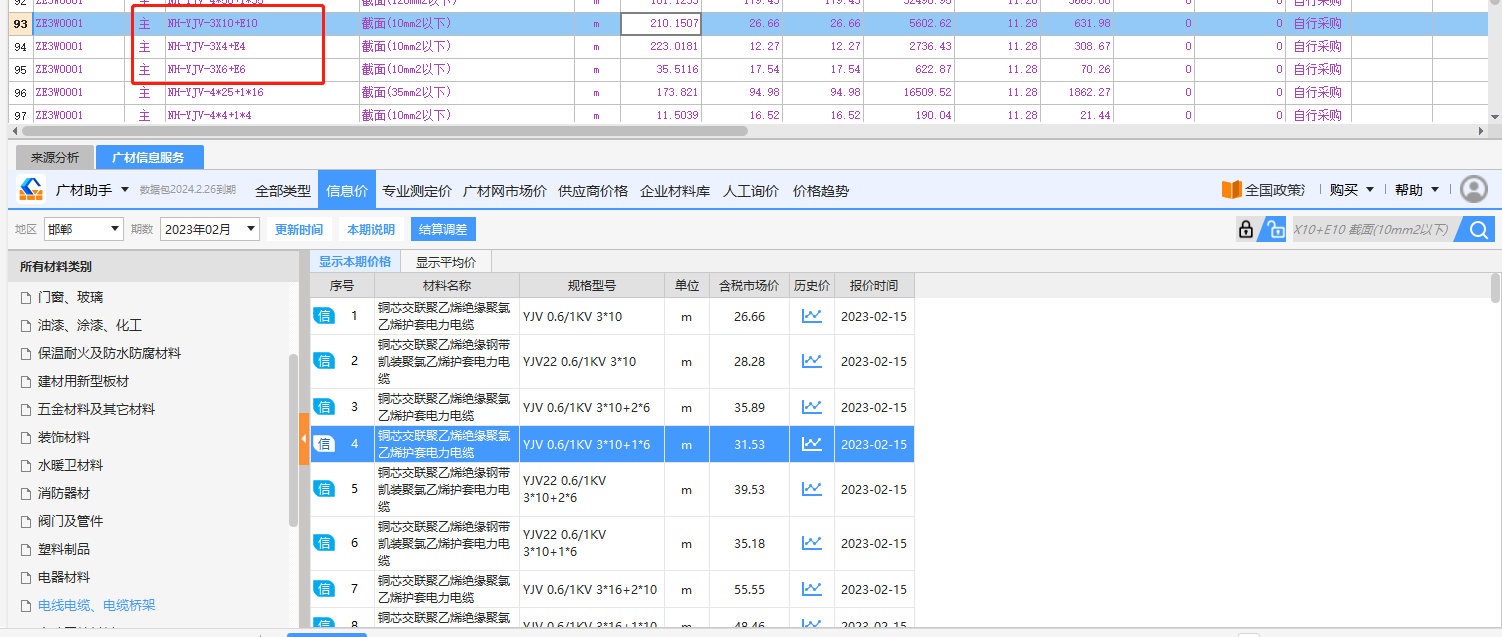Select the 电器材料 category
This screenshot has height=637, width=1502.
tap(64, 577)
